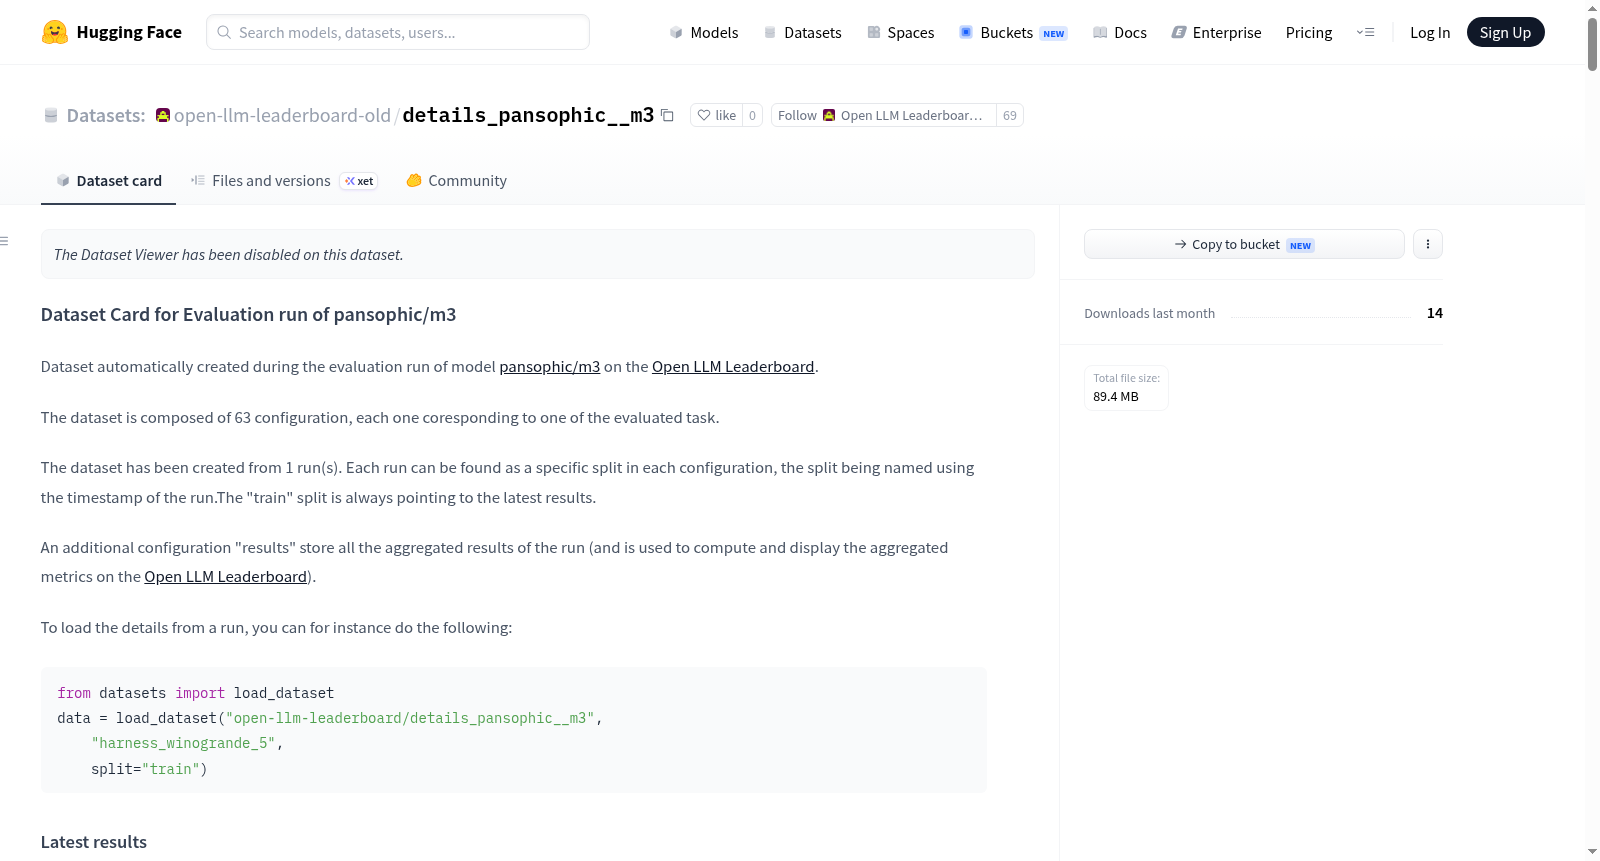Image resolution: width=1600 pixels, height=861 pixels.
Task: Open the three-dot options menu beside Copy to bucket
Action: tap(1428, 244)
